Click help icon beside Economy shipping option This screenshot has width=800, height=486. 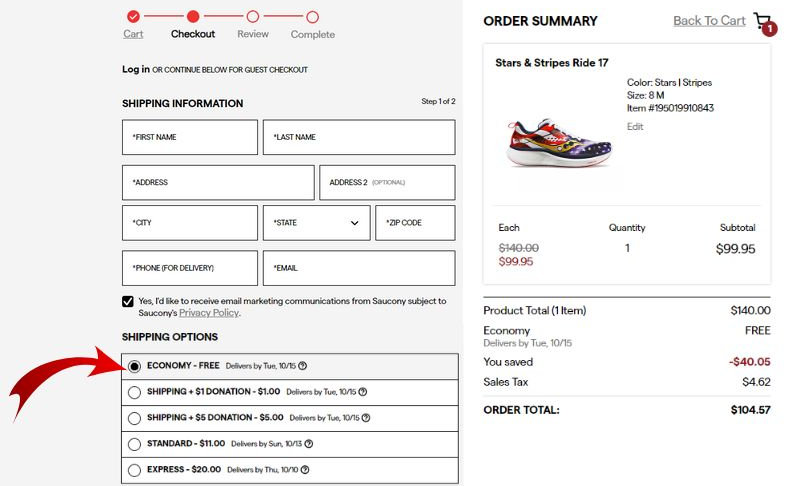pos(303,366)
